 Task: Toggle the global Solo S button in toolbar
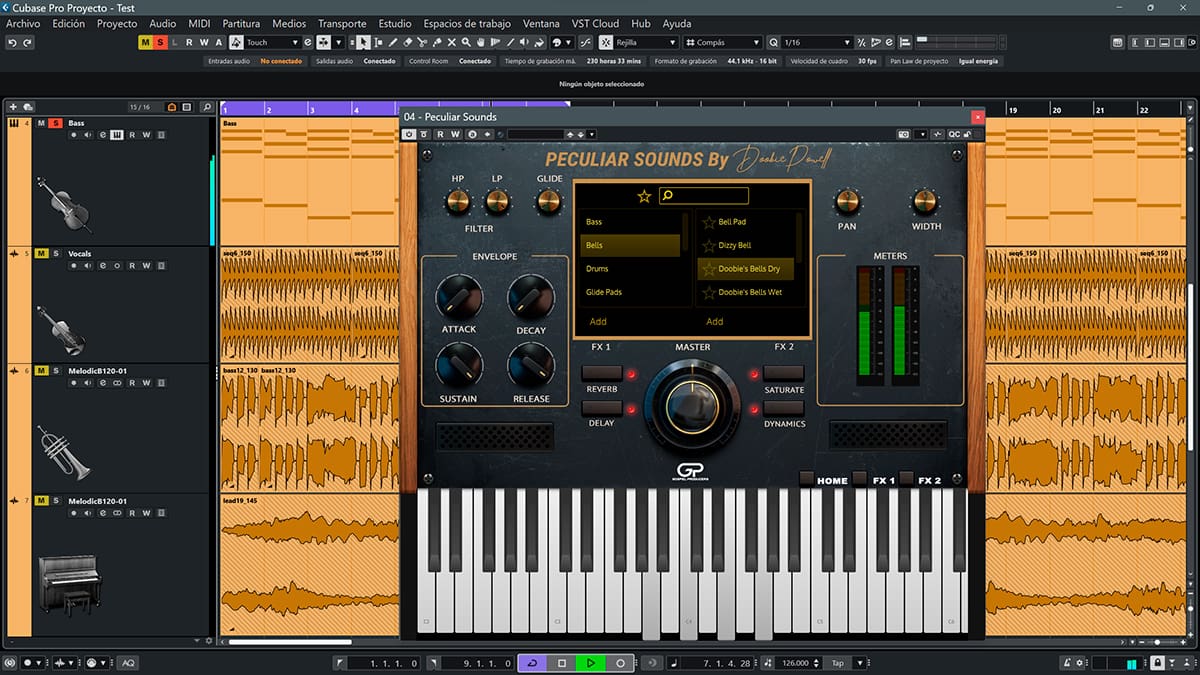[160, 43]
